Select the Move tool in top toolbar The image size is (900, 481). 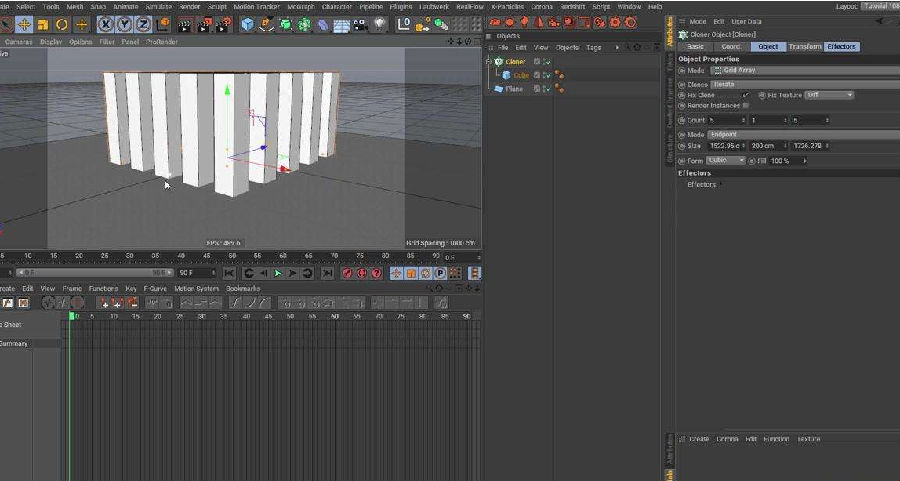[x=24, y=24]
